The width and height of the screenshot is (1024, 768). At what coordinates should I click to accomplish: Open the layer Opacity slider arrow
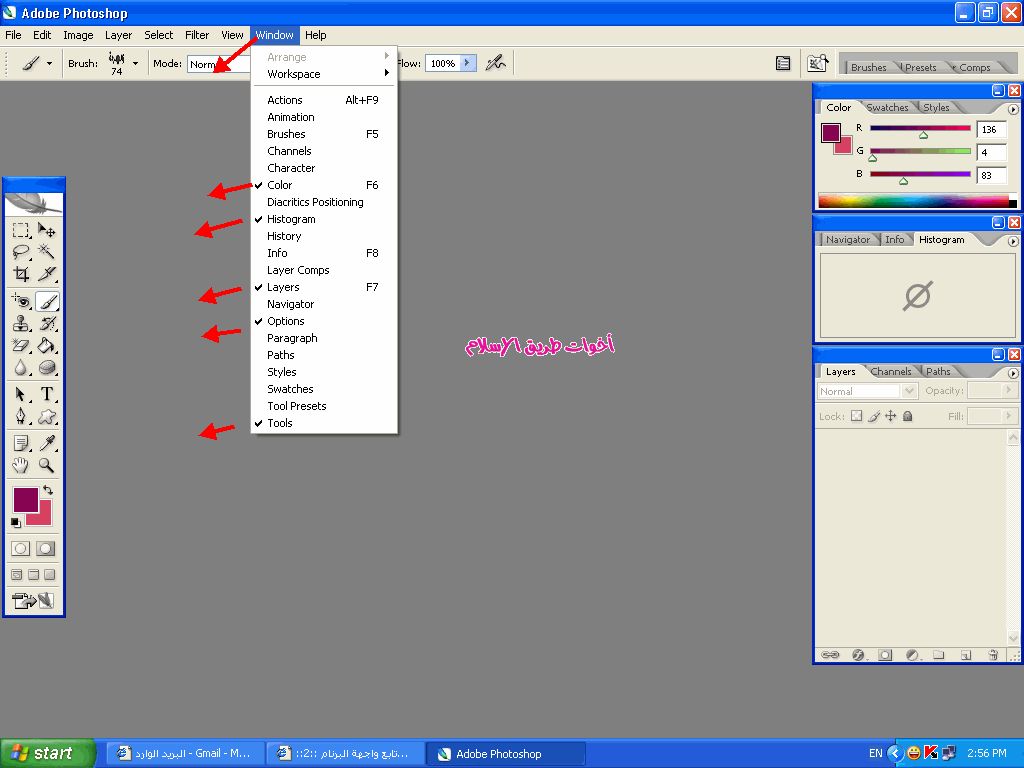[1008, 390]
